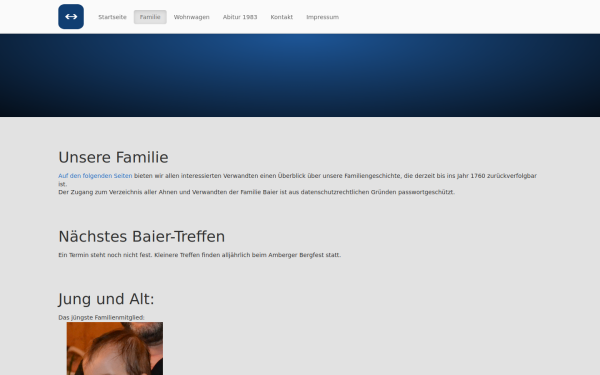Navigate to the Kontakt page

tap(282, 17)
